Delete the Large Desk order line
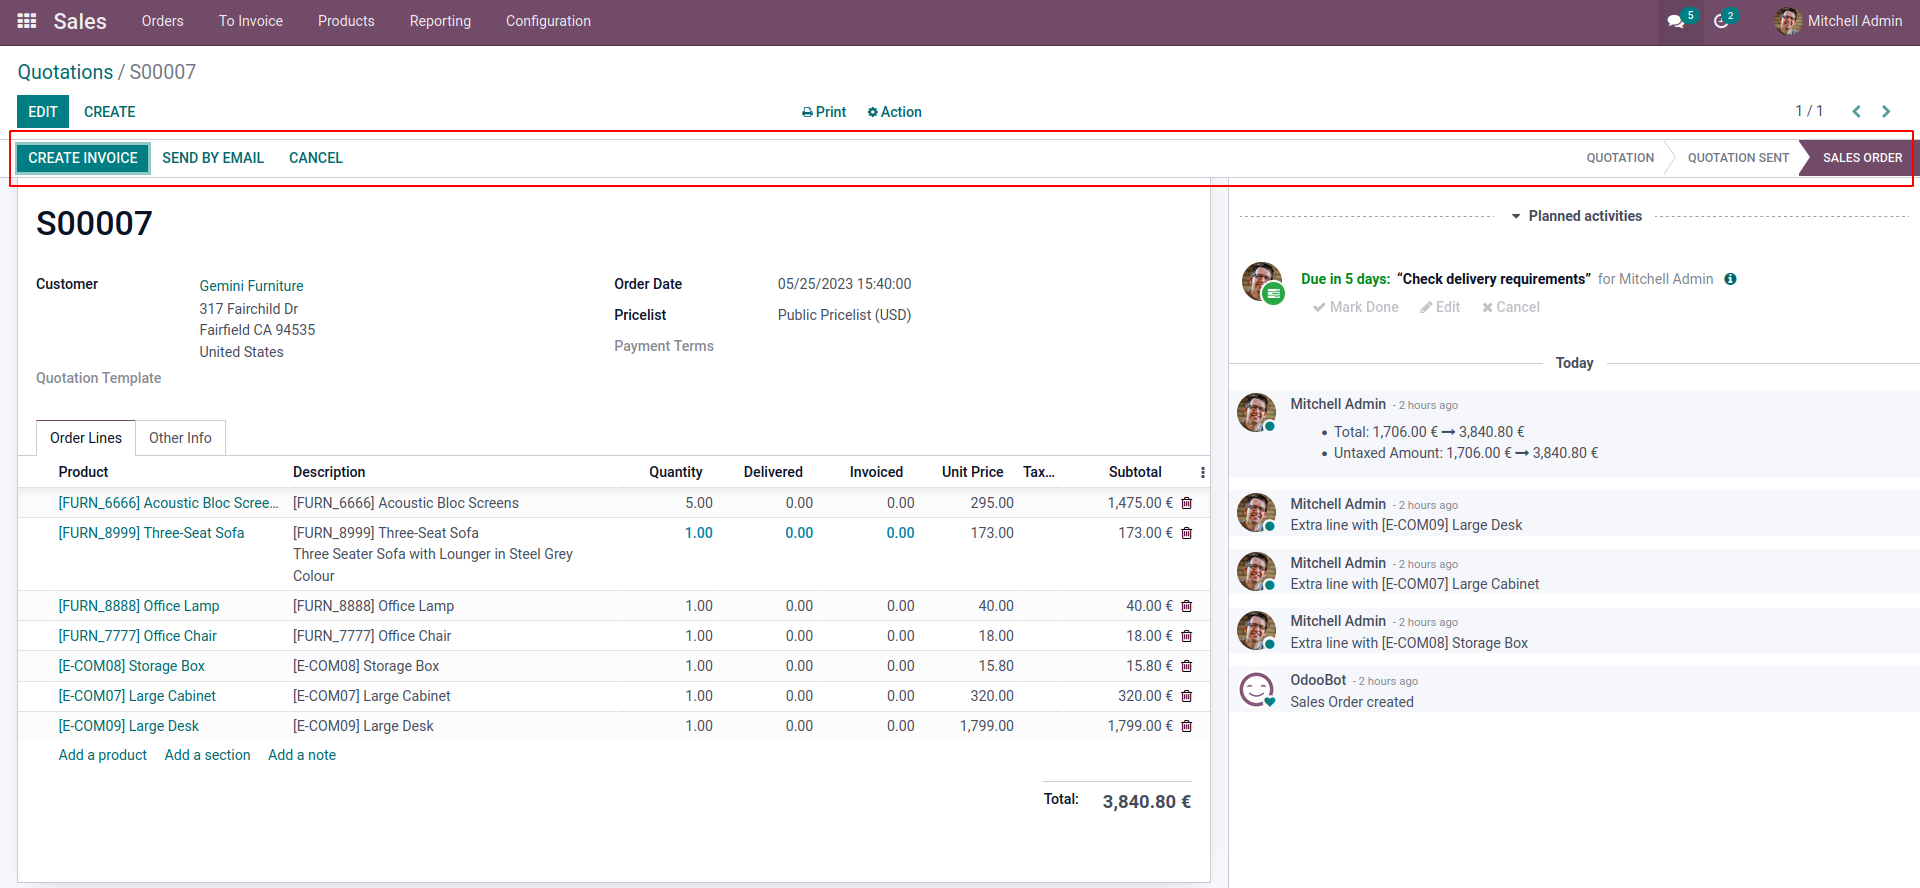The width and height of the screenshot is (1920, 888). click(x=1187, y=726)
